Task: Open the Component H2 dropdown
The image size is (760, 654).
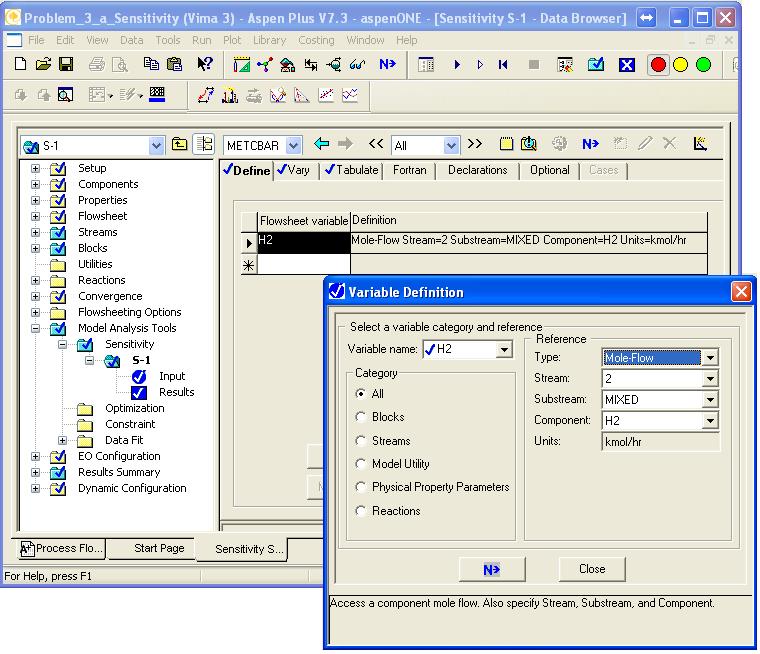Action: tap(710, 421)
